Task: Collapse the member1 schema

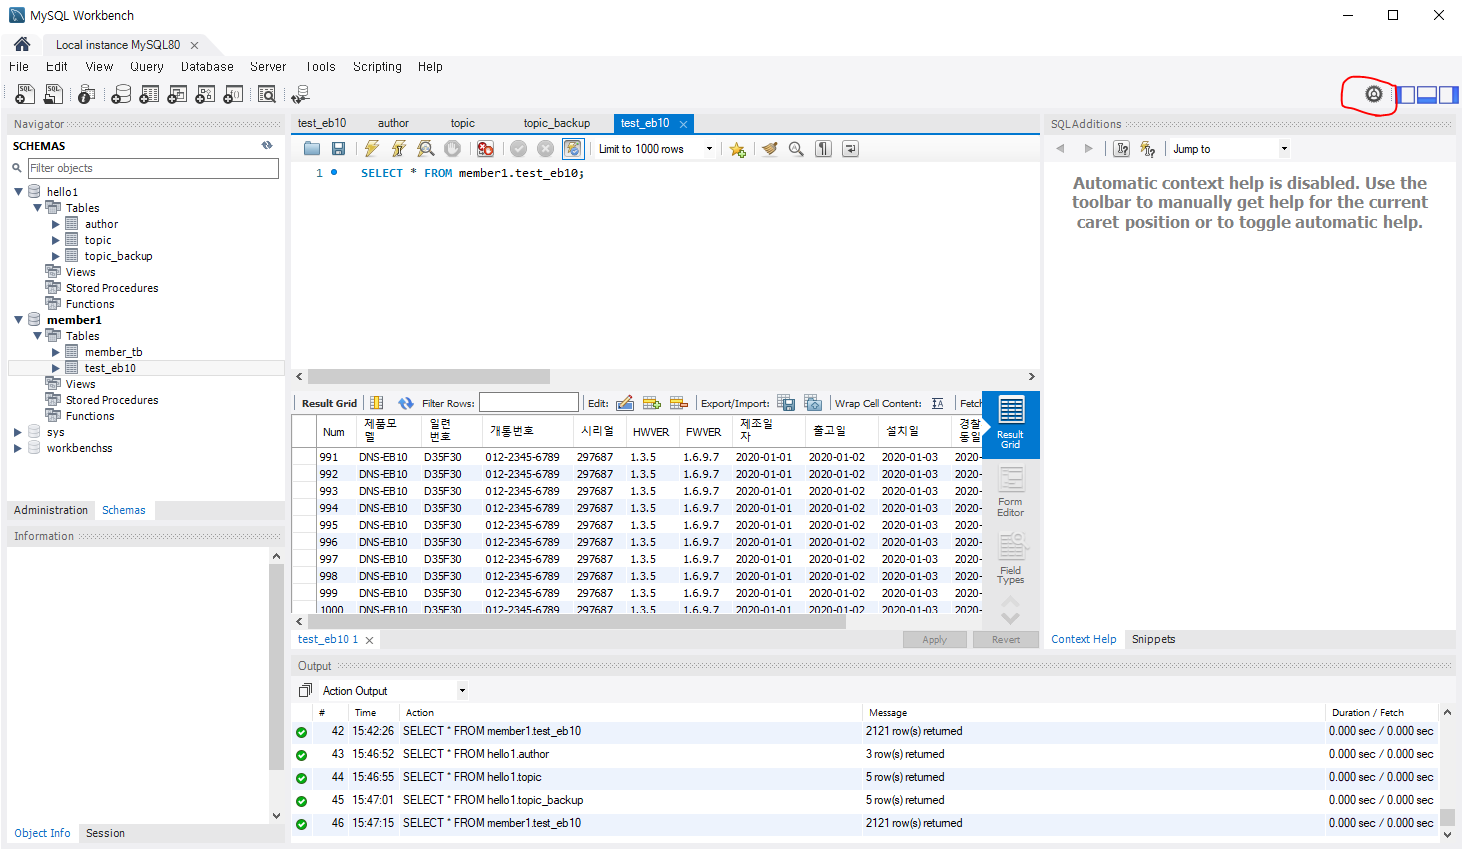Action: pos(18,320)
